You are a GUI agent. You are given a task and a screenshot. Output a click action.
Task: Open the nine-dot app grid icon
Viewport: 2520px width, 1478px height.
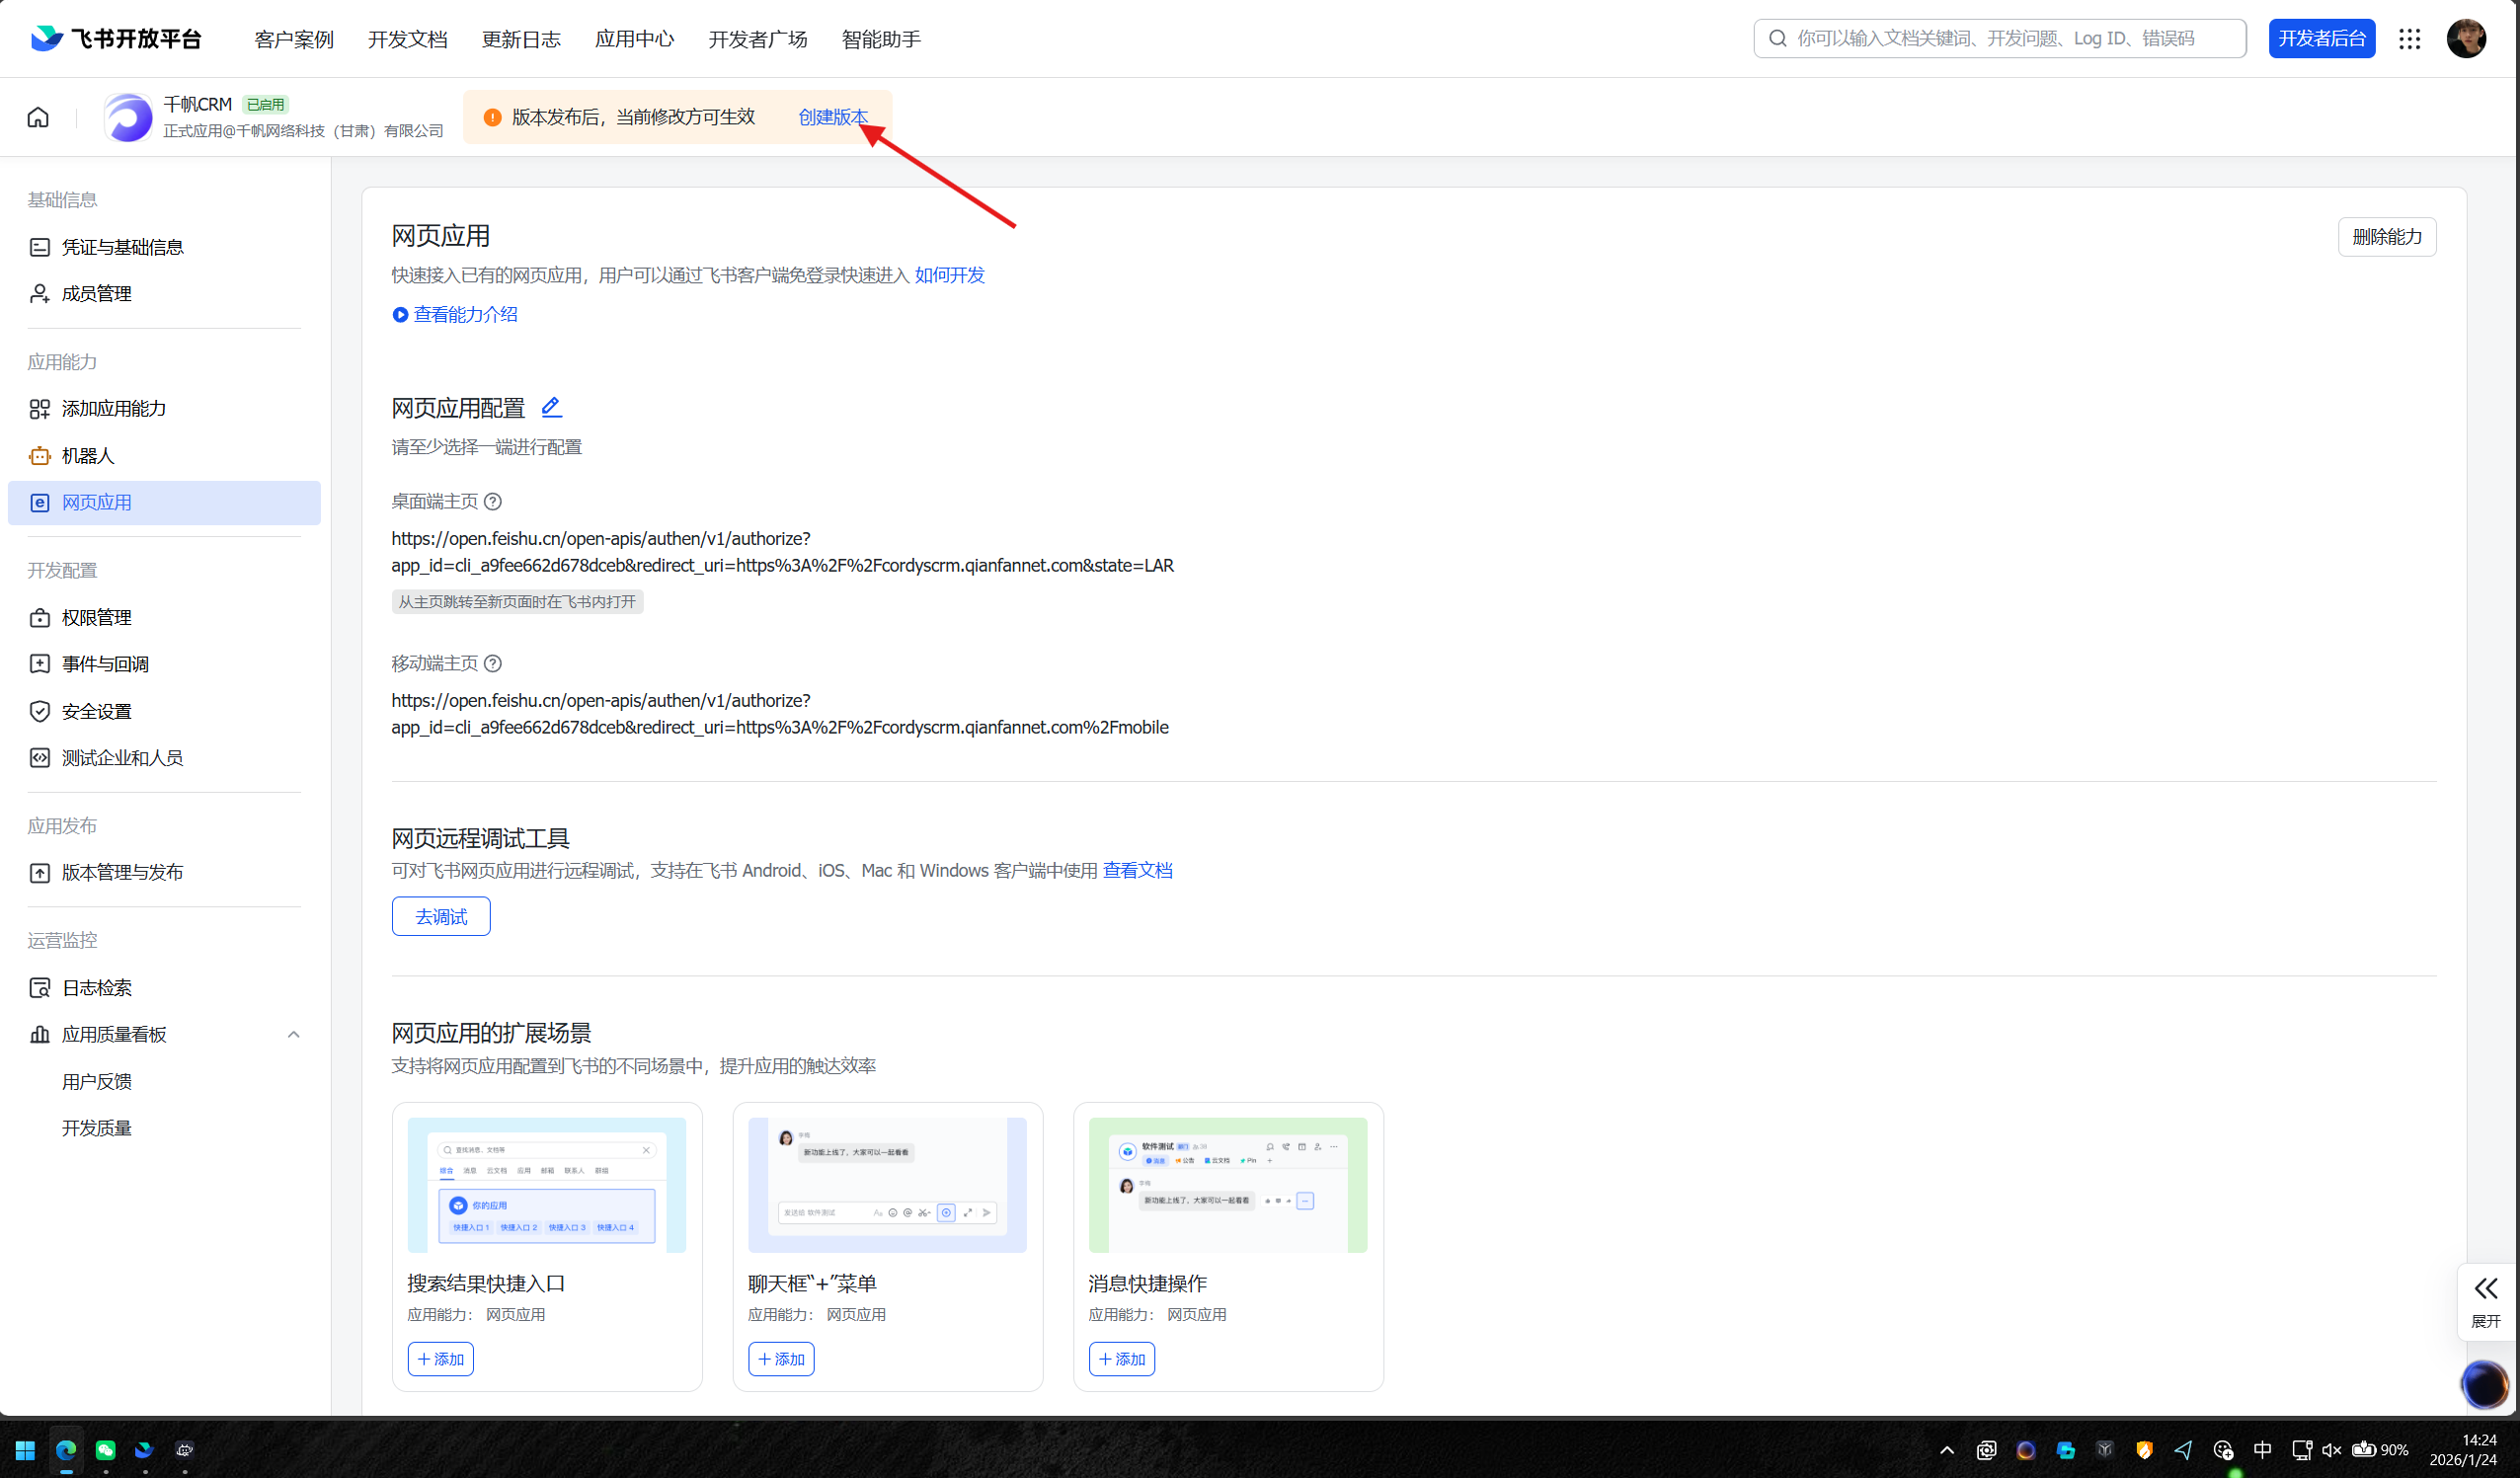(2409, 39)
